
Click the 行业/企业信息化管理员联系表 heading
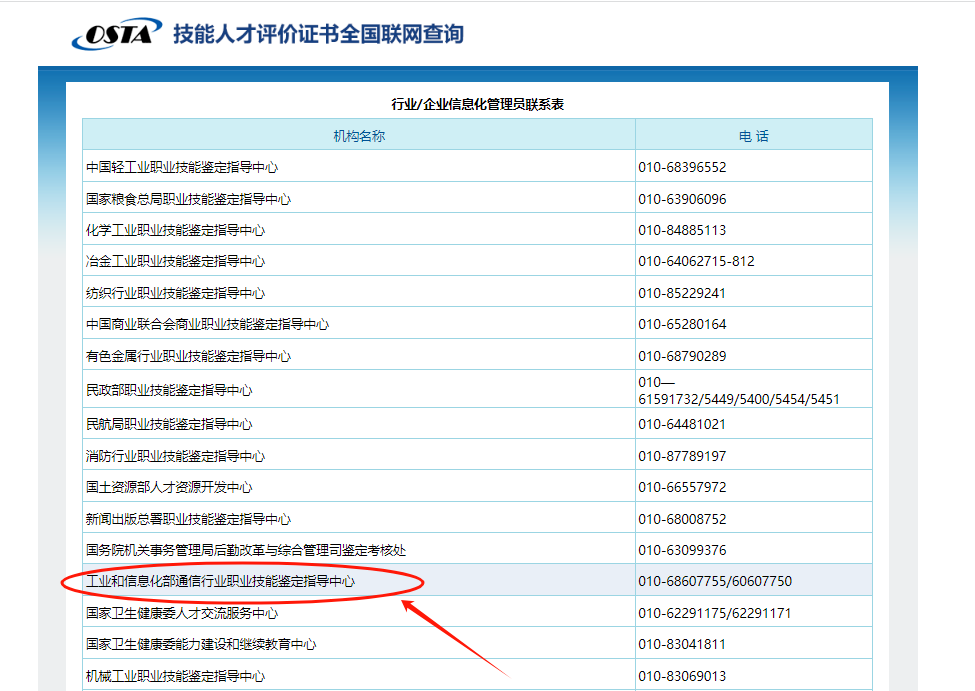pos(478,104)
